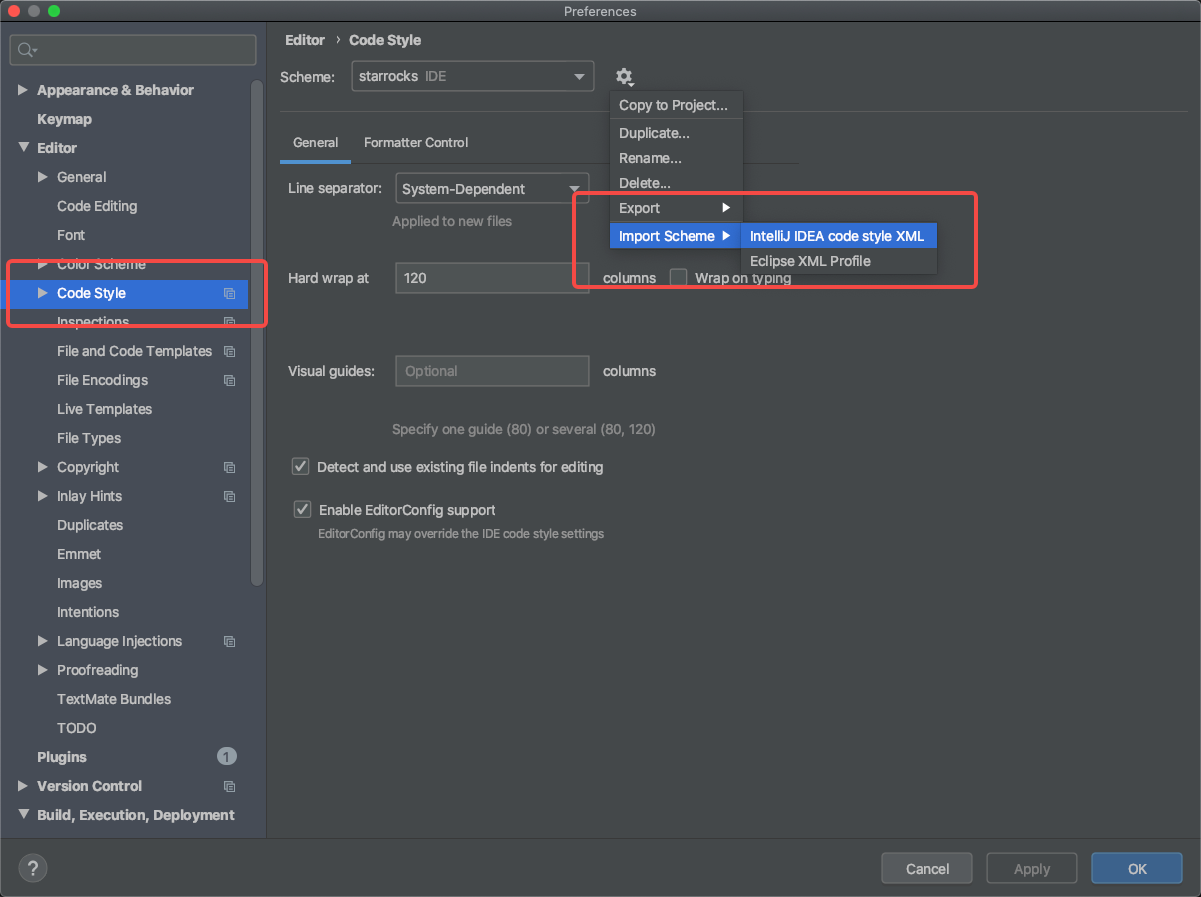The width and height of the screenshot is (1201, 897).
Task: Open the Line separator dropdown
Action: point(492,189)
